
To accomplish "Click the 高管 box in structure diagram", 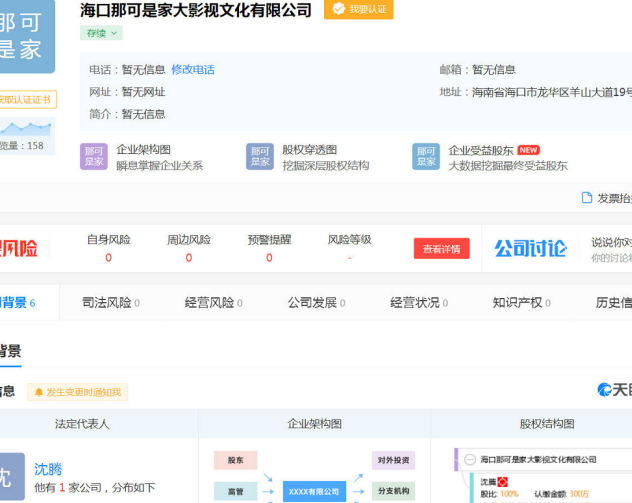I will tap(235, 491).
